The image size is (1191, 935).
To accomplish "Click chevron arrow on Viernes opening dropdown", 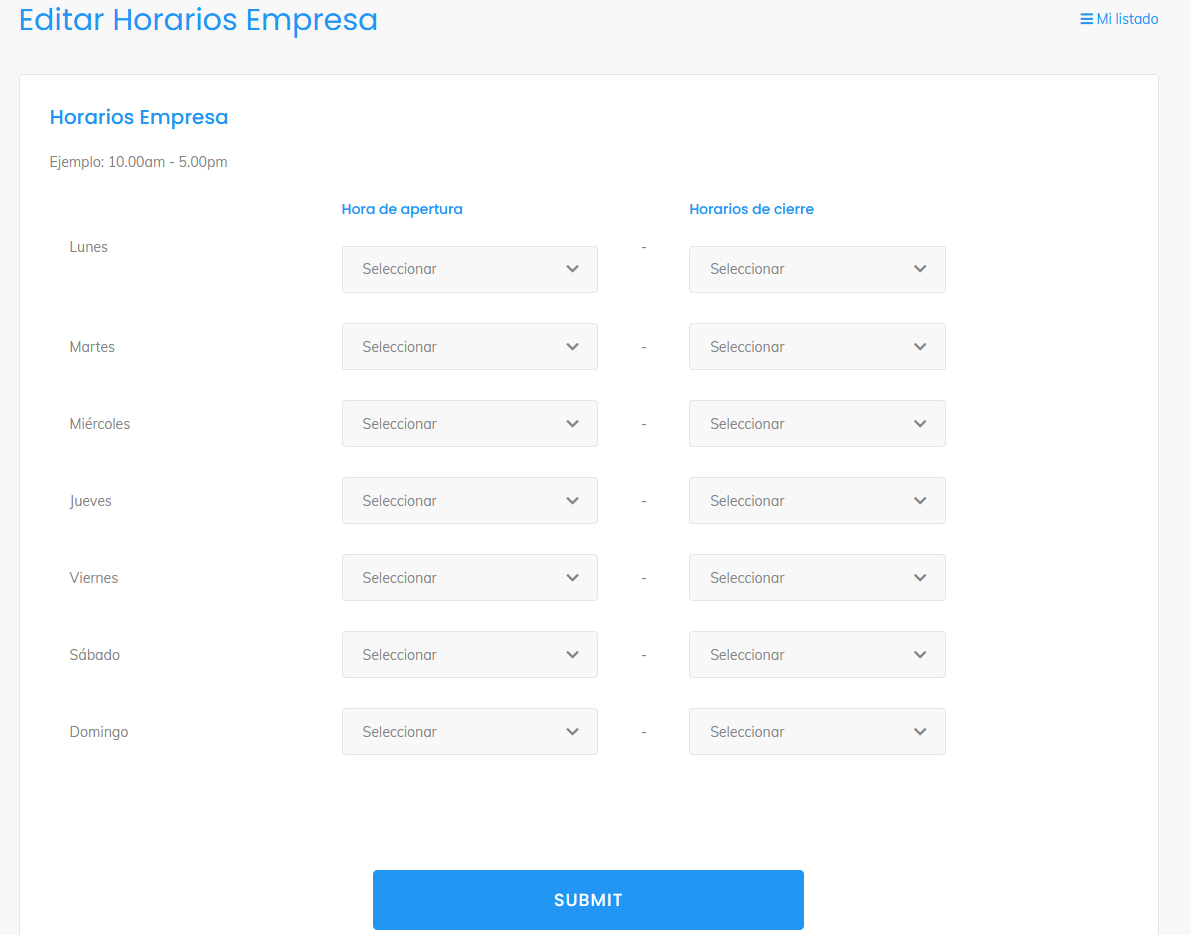I will [572, 578].
